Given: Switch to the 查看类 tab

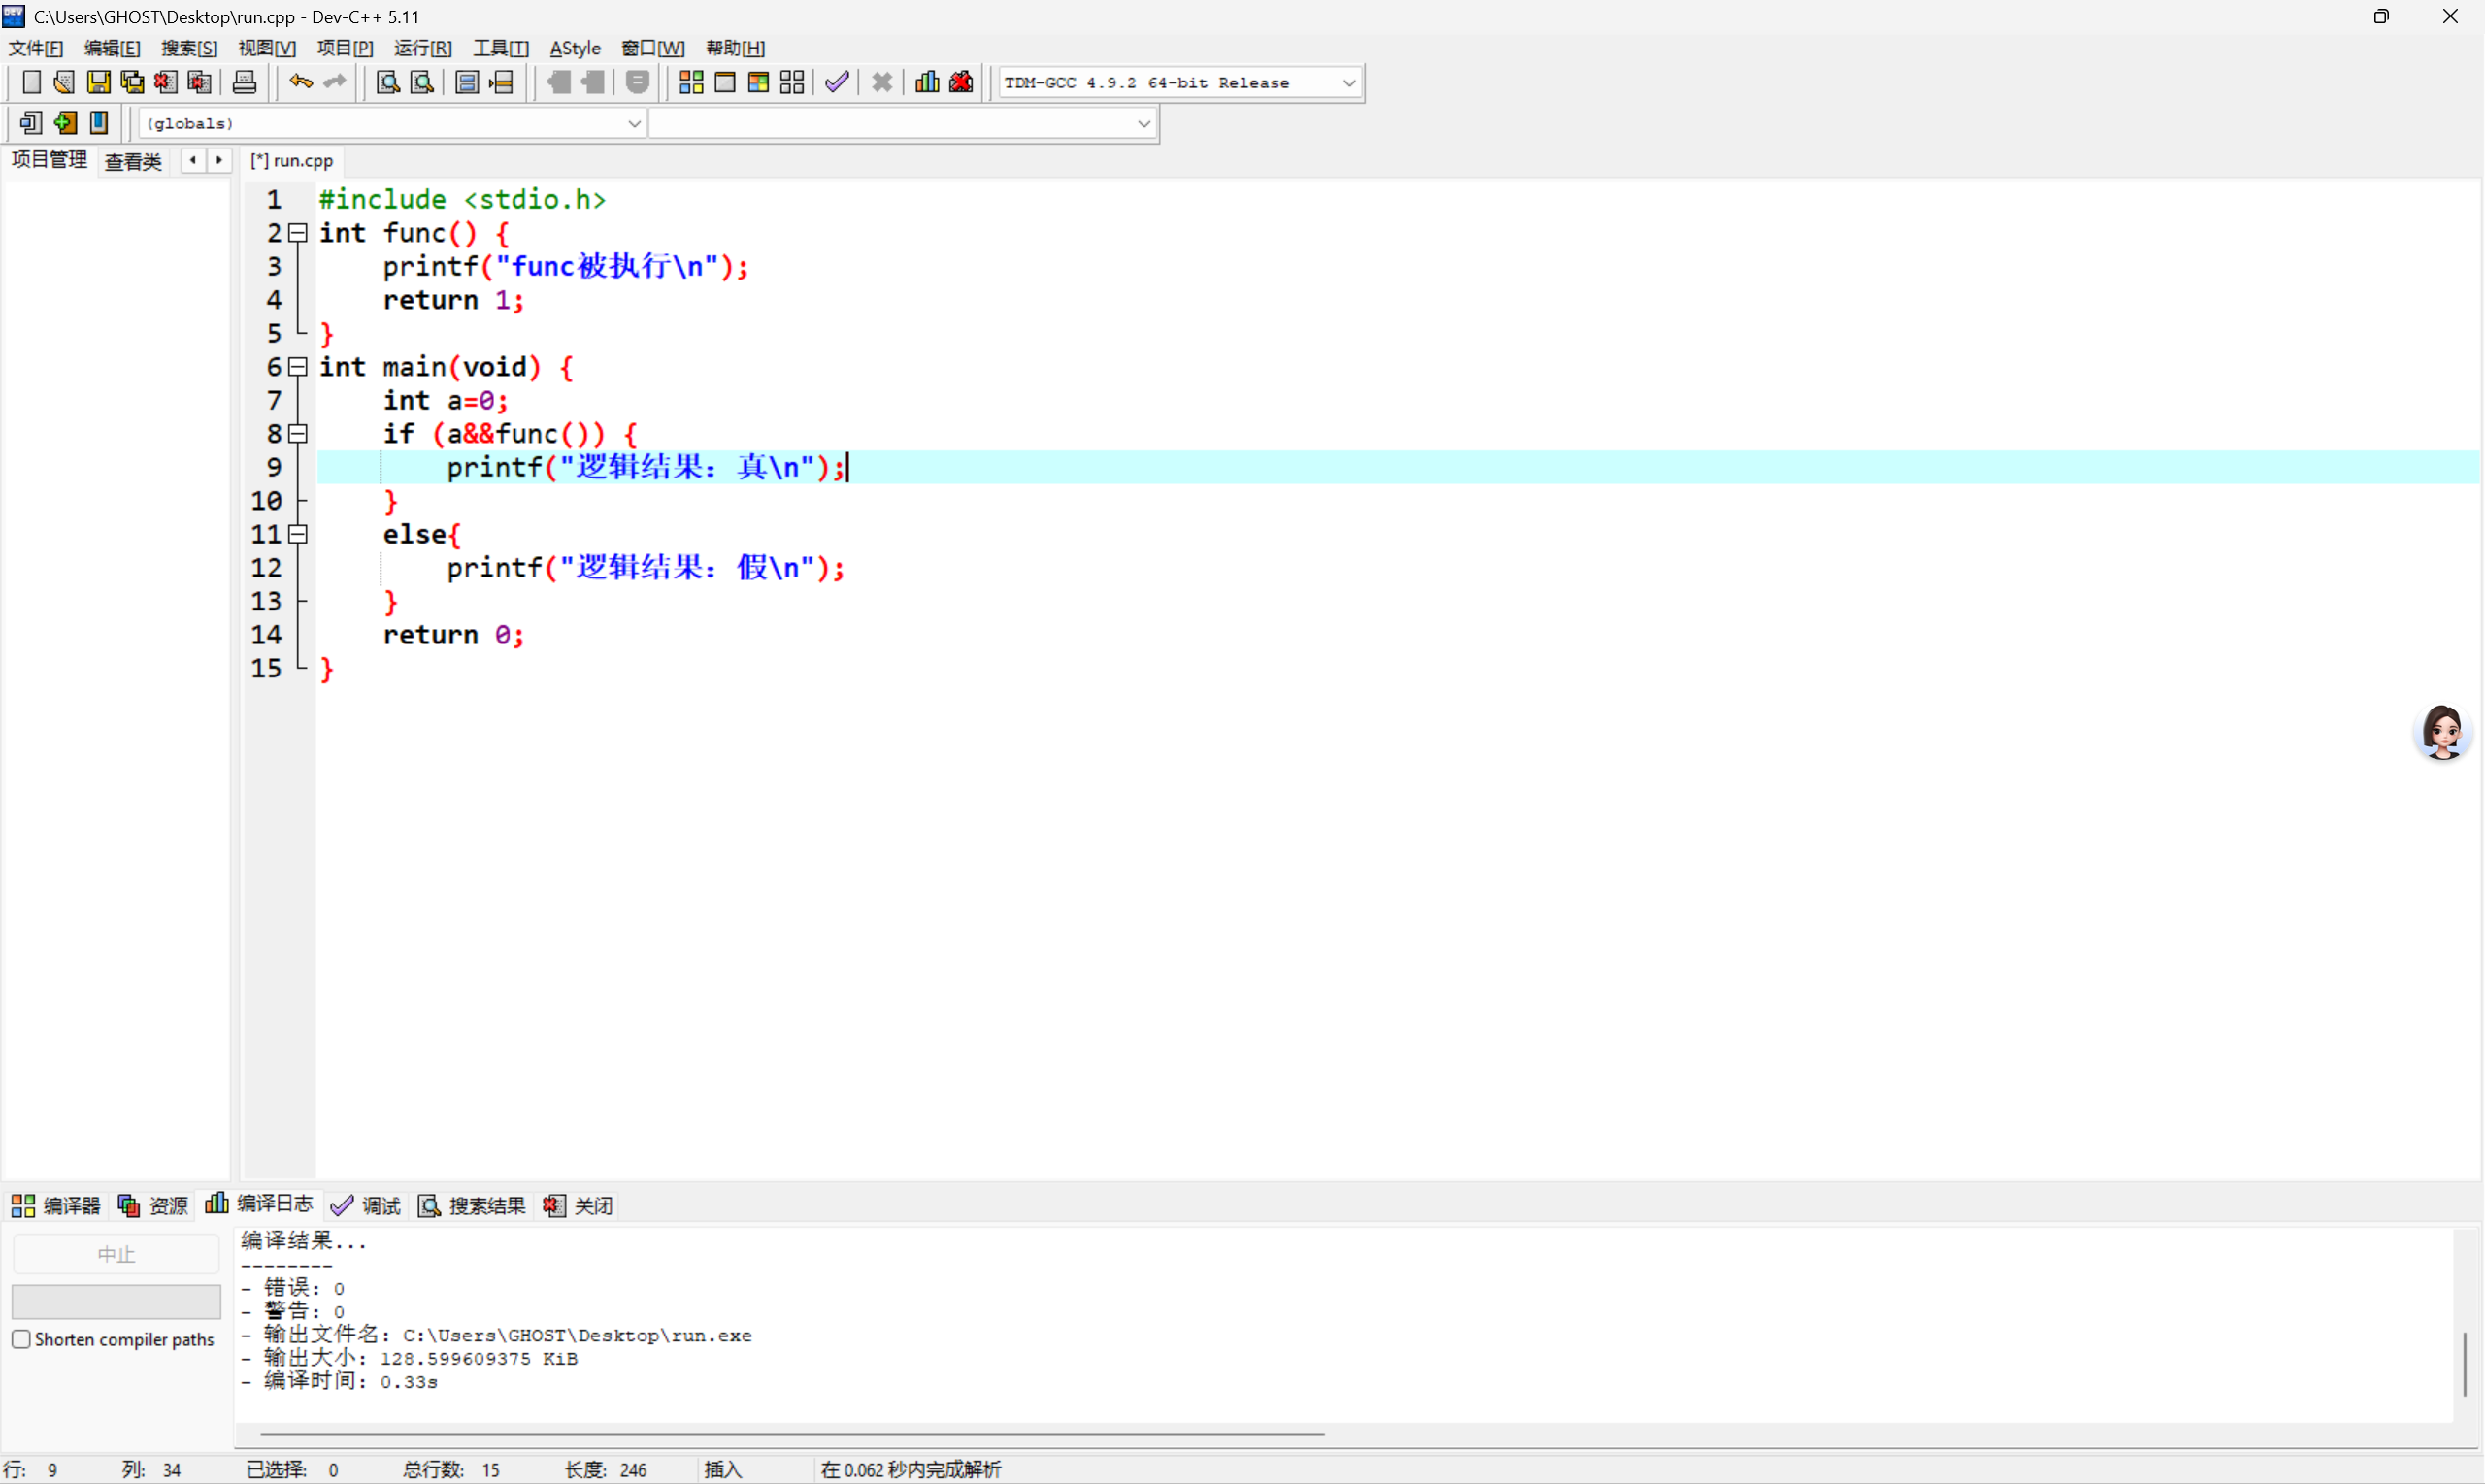Looking at the screenshot, I should (x=133, y=161).
